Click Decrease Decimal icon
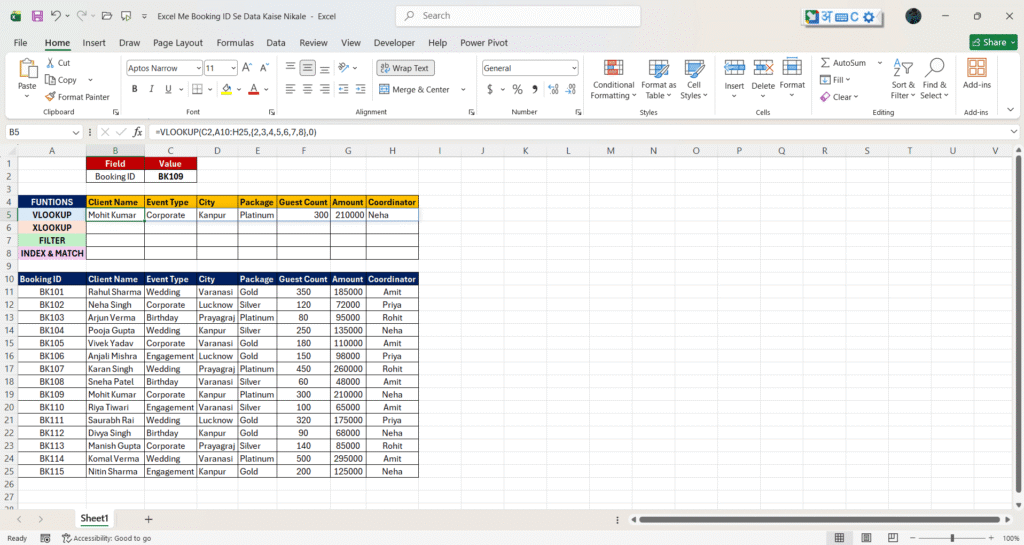The image size is (1024, 545). pos(571,89)
